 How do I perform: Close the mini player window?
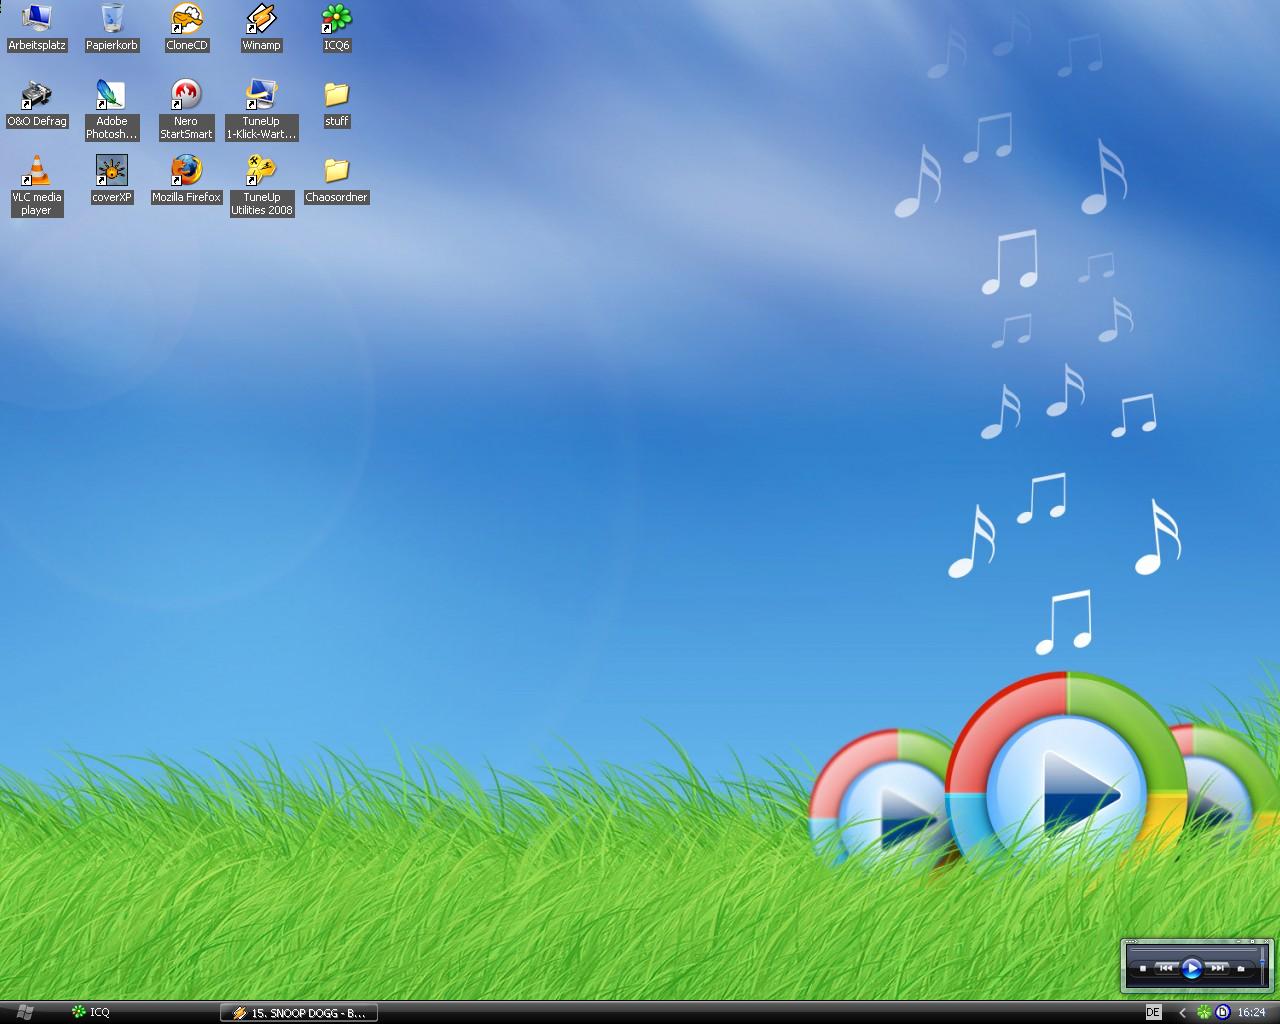(x=1266, y=941)
